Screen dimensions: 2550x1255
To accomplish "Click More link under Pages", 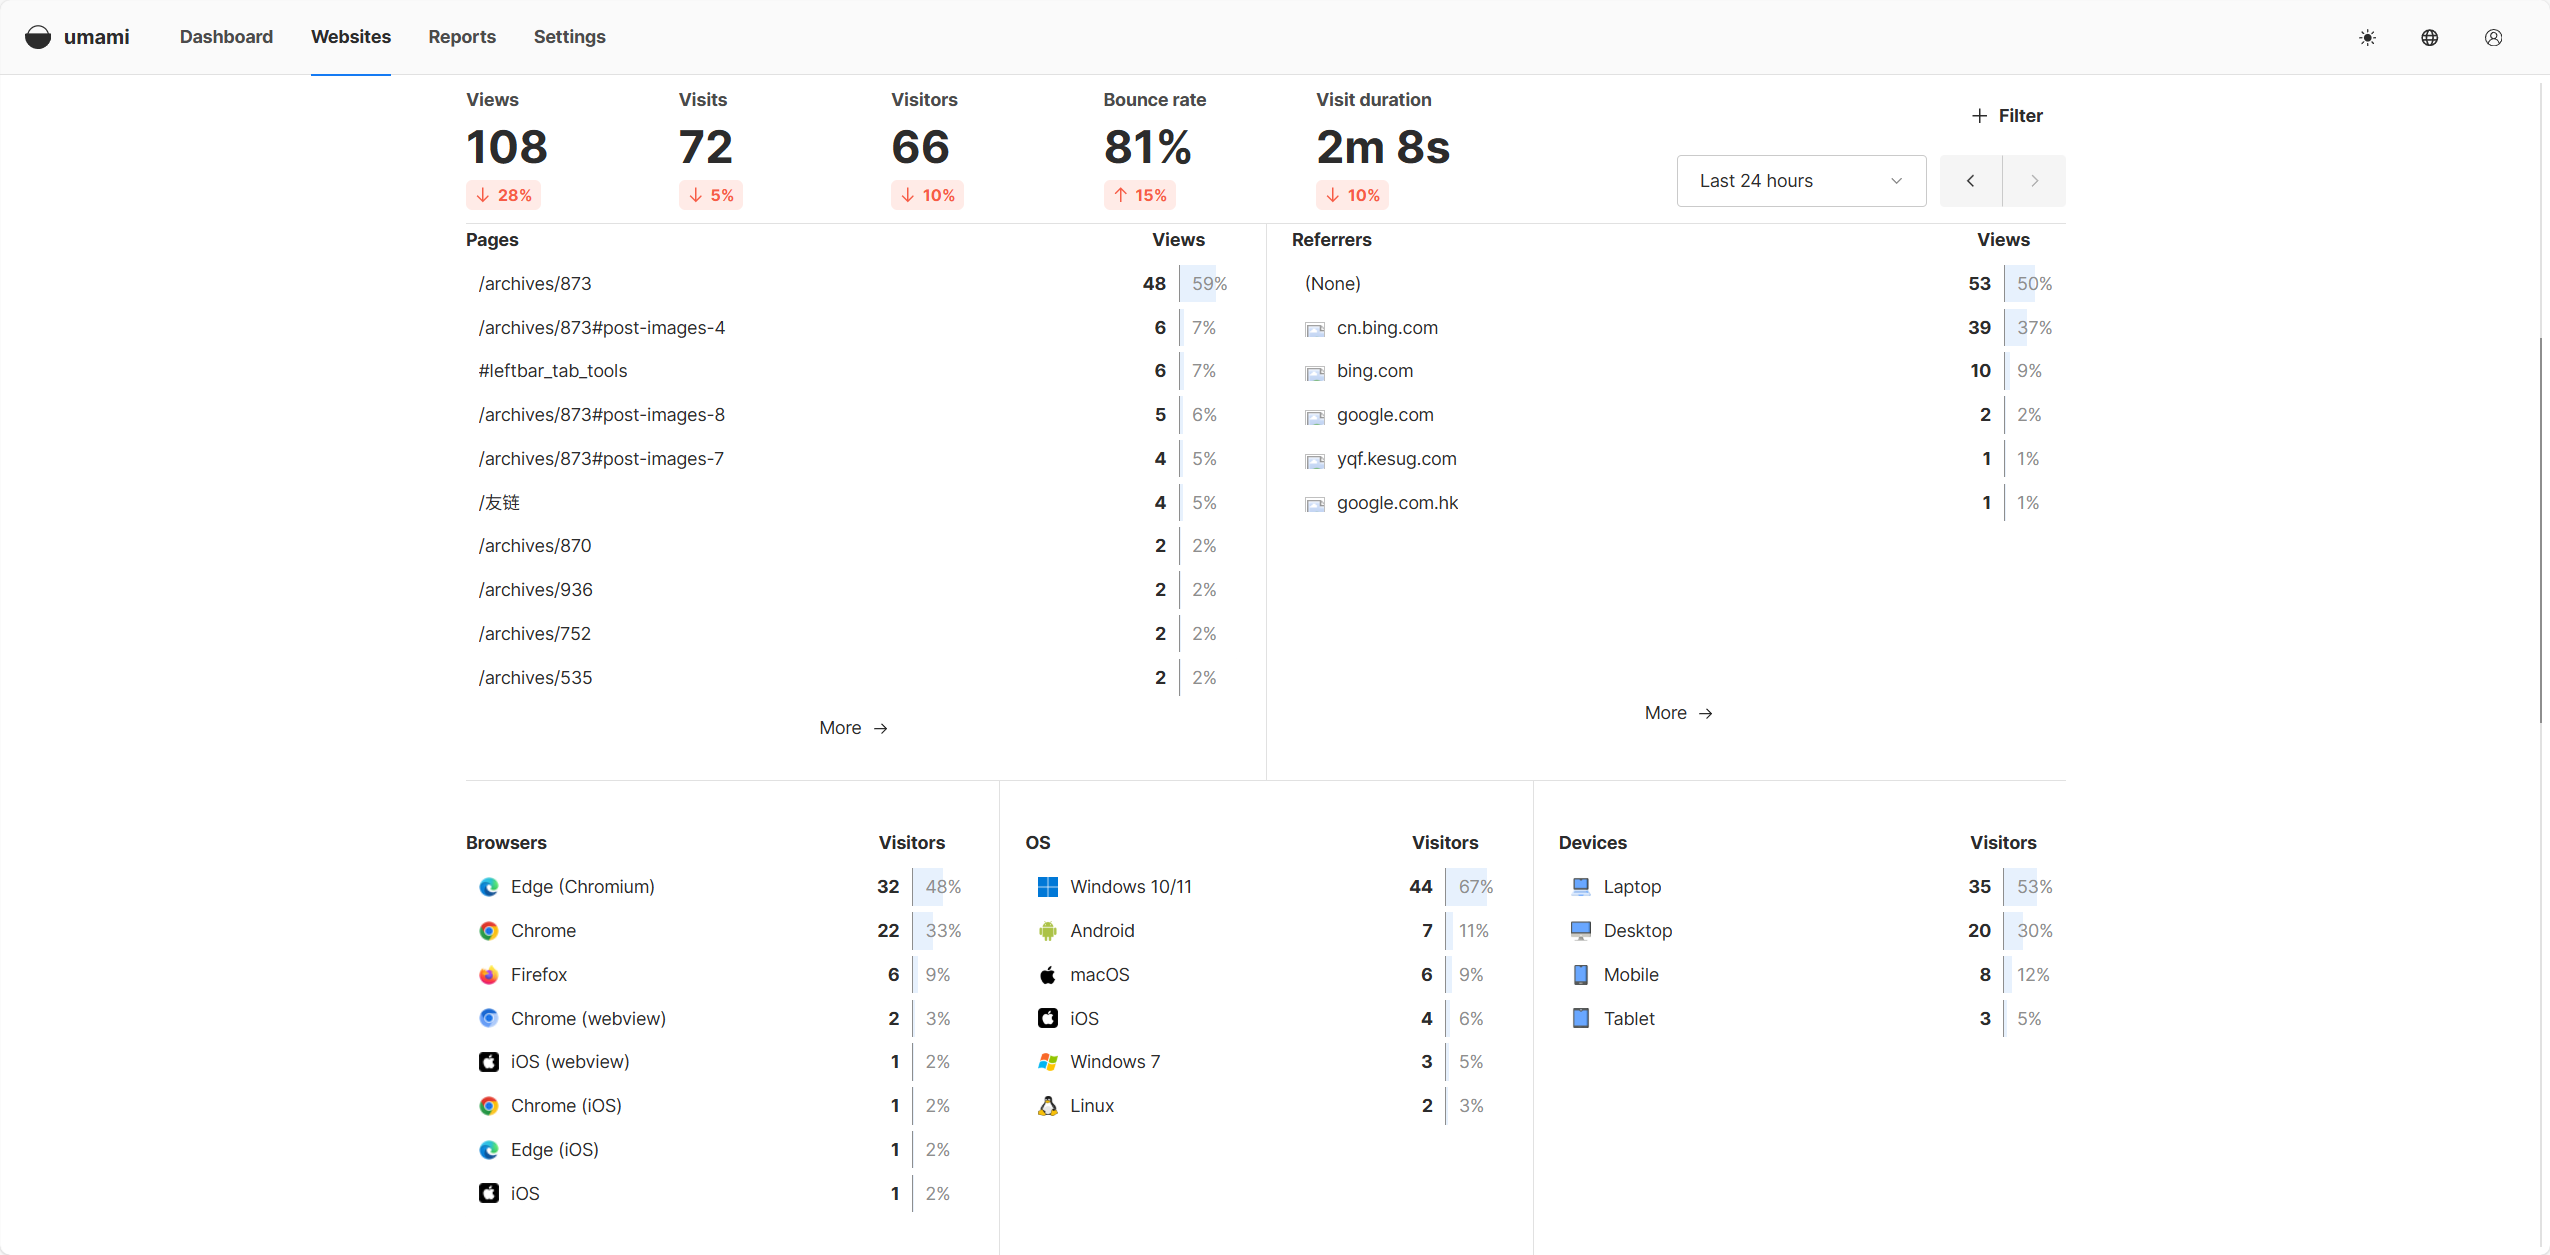I will click(x=853, y=728).
